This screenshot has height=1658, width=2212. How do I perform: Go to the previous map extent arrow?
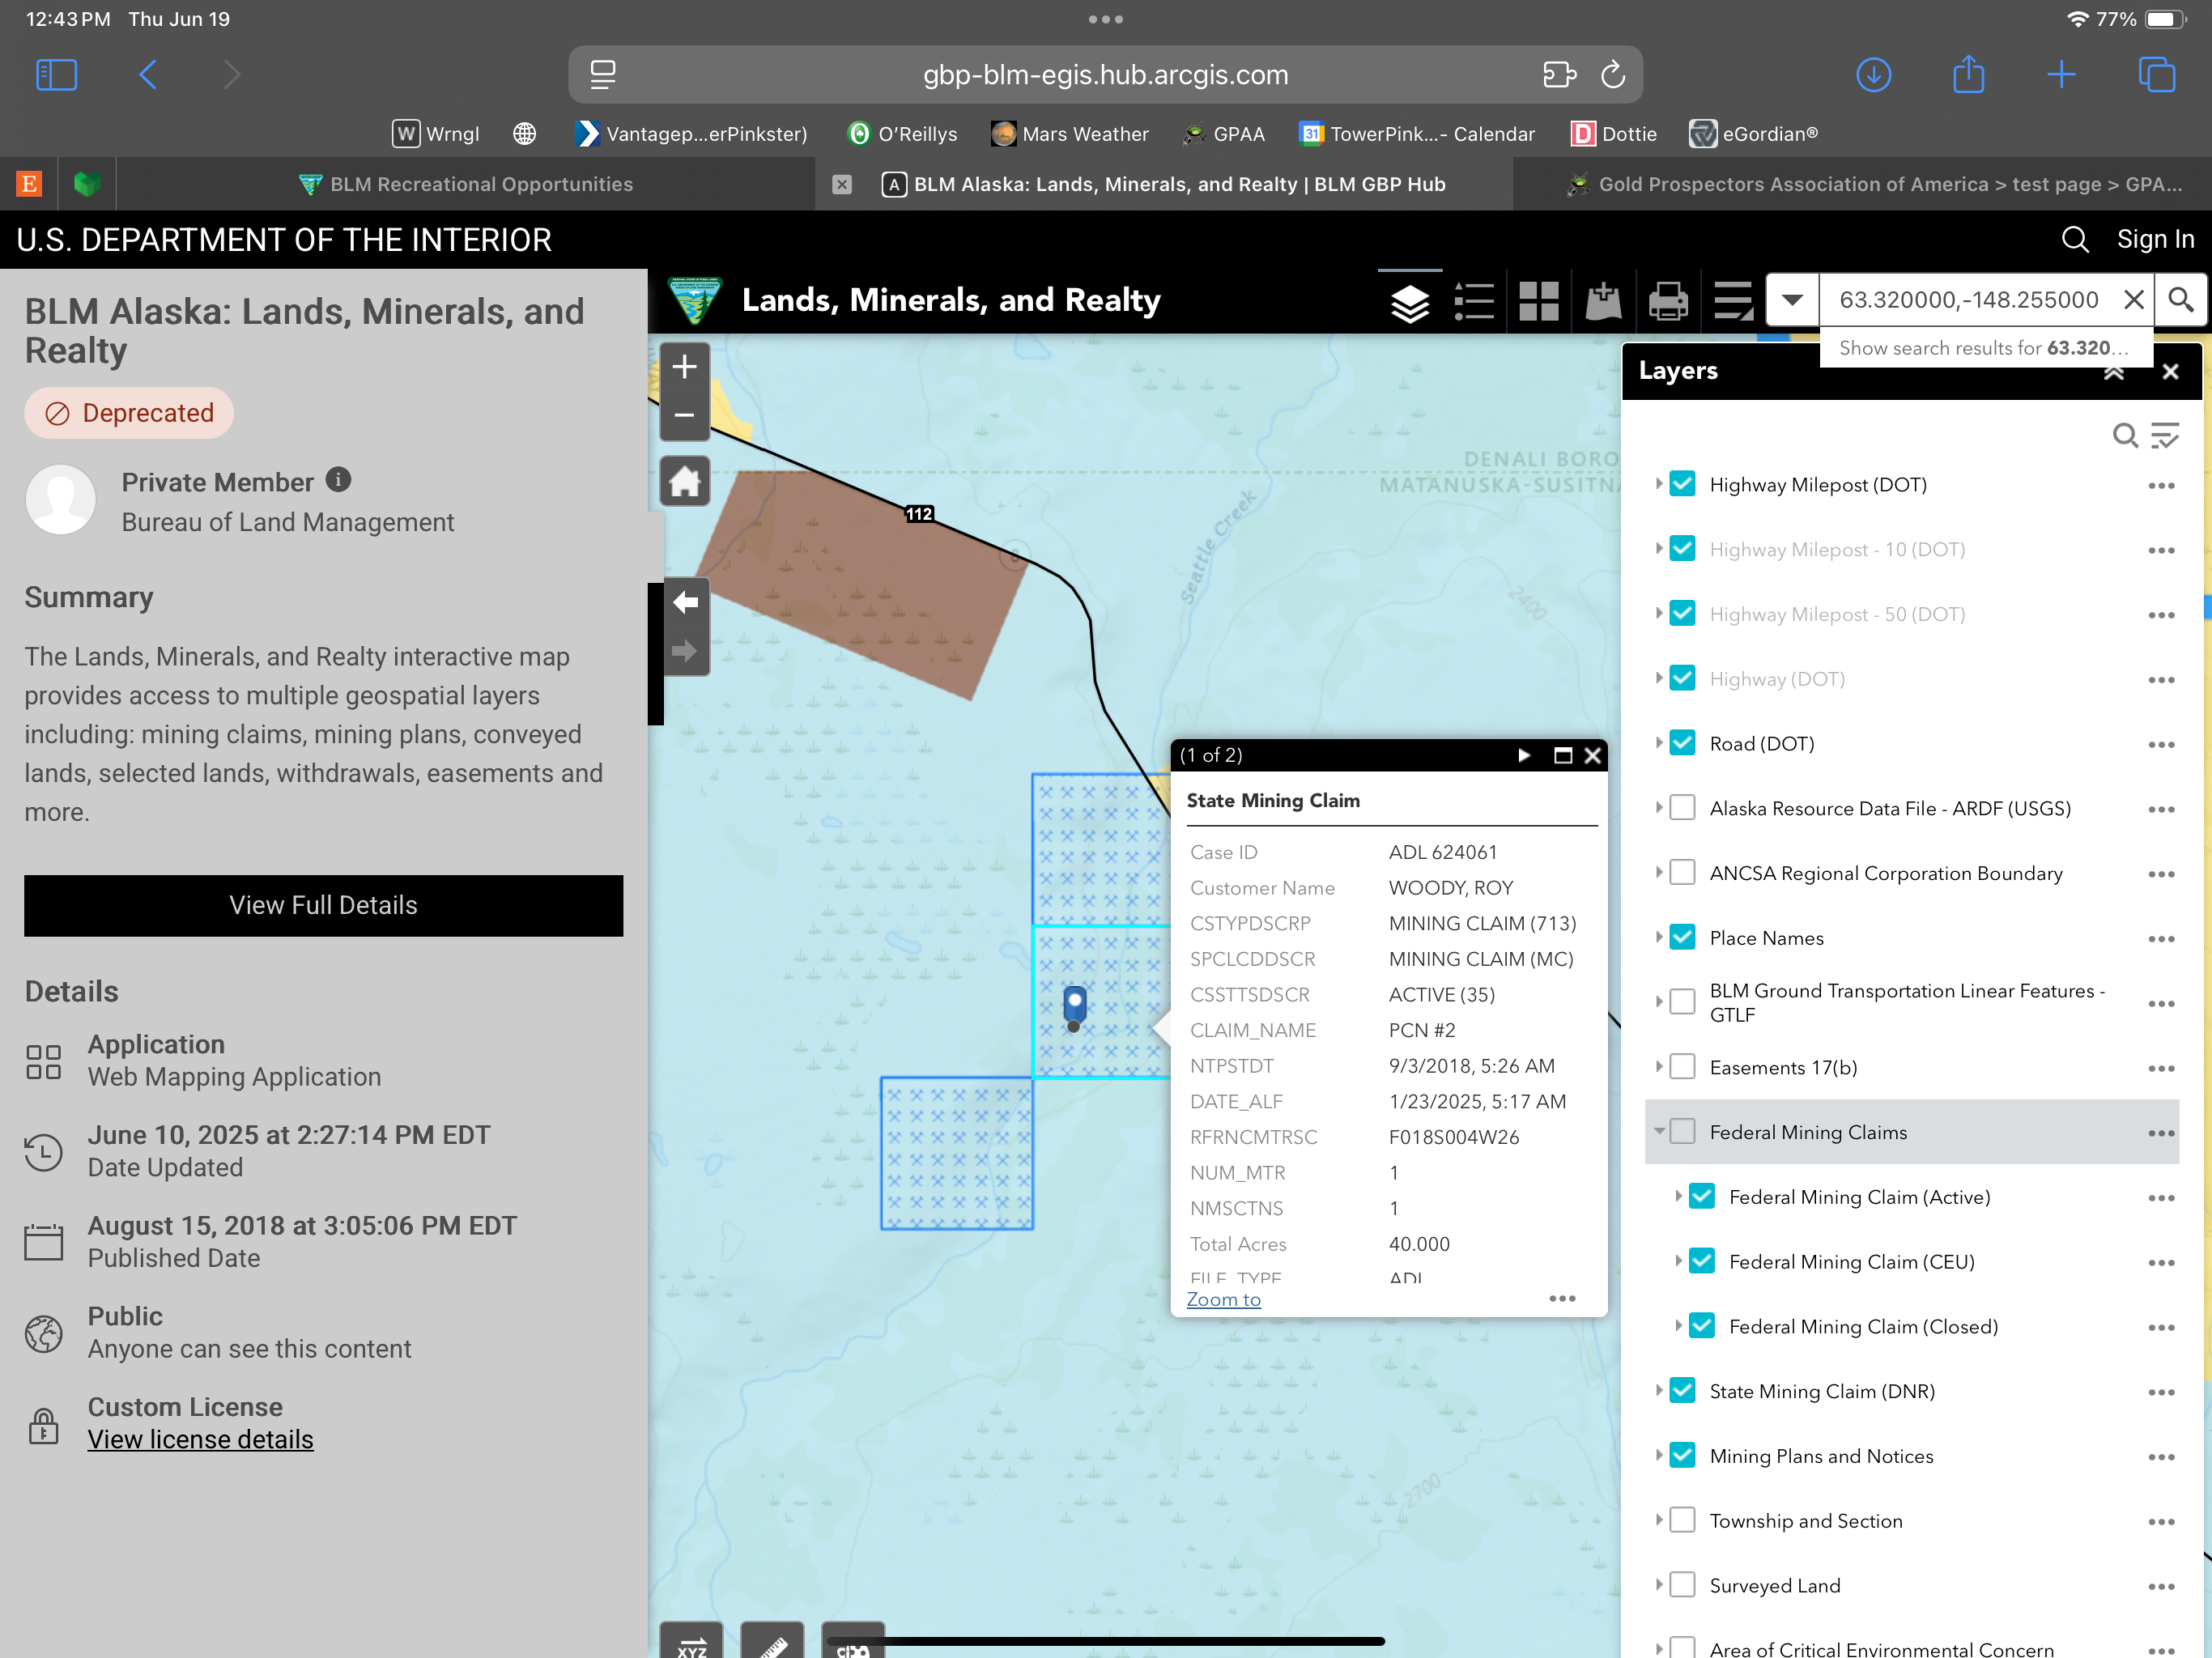point(685,602)
